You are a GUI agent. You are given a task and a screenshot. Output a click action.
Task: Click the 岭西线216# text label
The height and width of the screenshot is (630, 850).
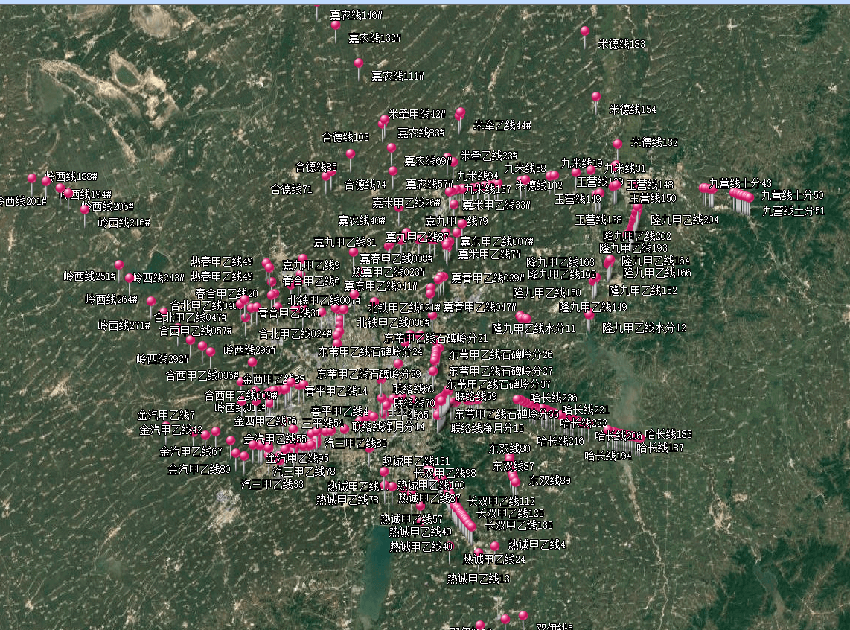[x=124, y=222]
